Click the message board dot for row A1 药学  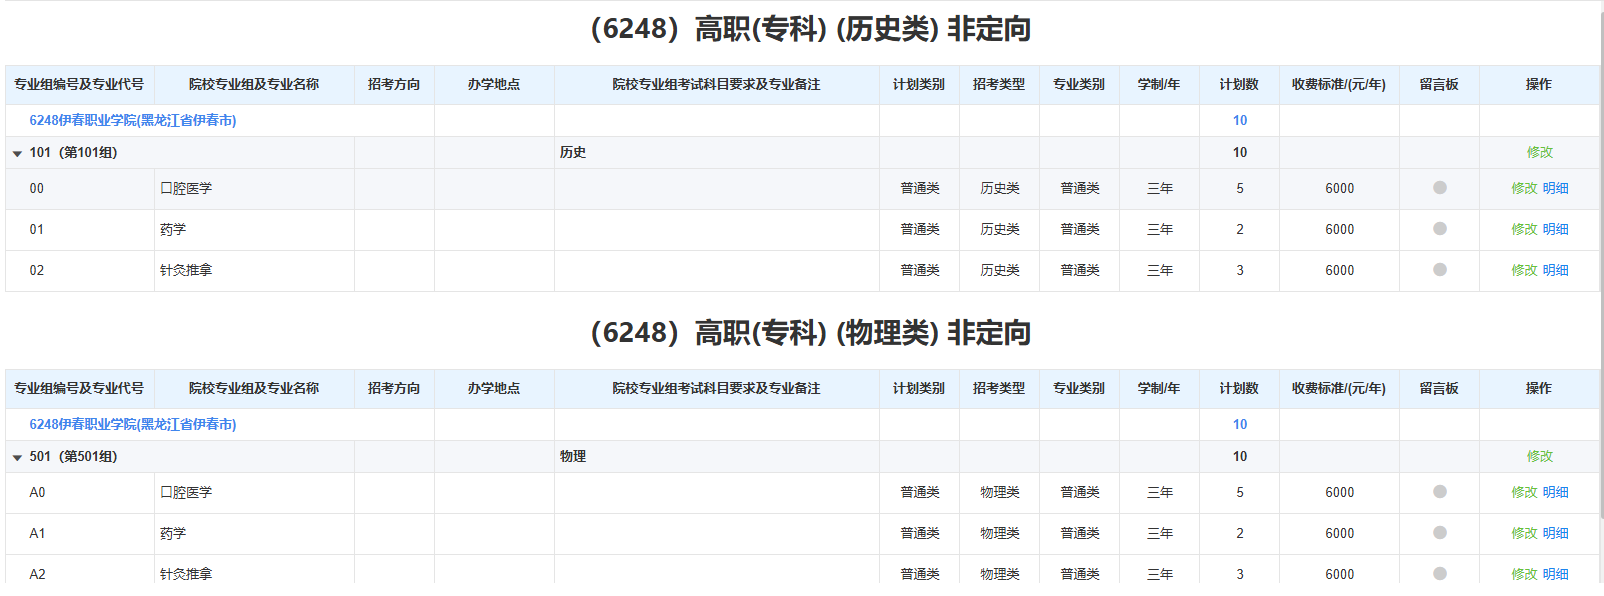pos(1439,533)
